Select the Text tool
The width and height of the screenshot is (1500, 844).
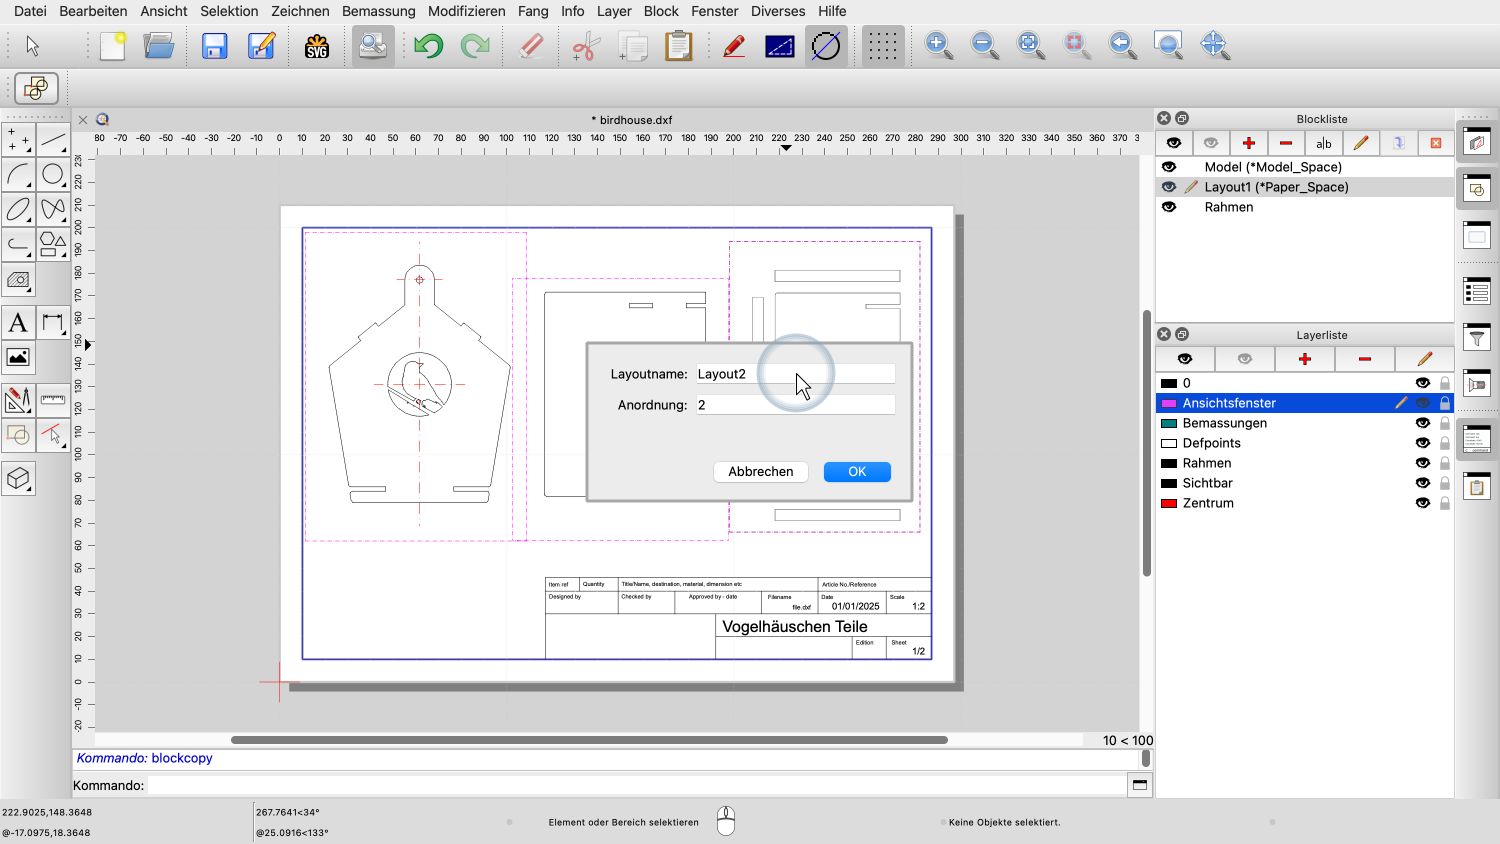[18, 323]
